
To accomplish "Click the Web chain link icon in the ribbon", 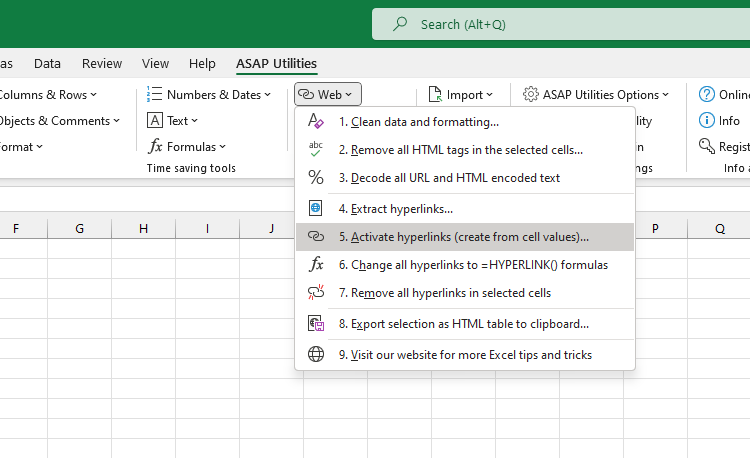I will [306, 94].
